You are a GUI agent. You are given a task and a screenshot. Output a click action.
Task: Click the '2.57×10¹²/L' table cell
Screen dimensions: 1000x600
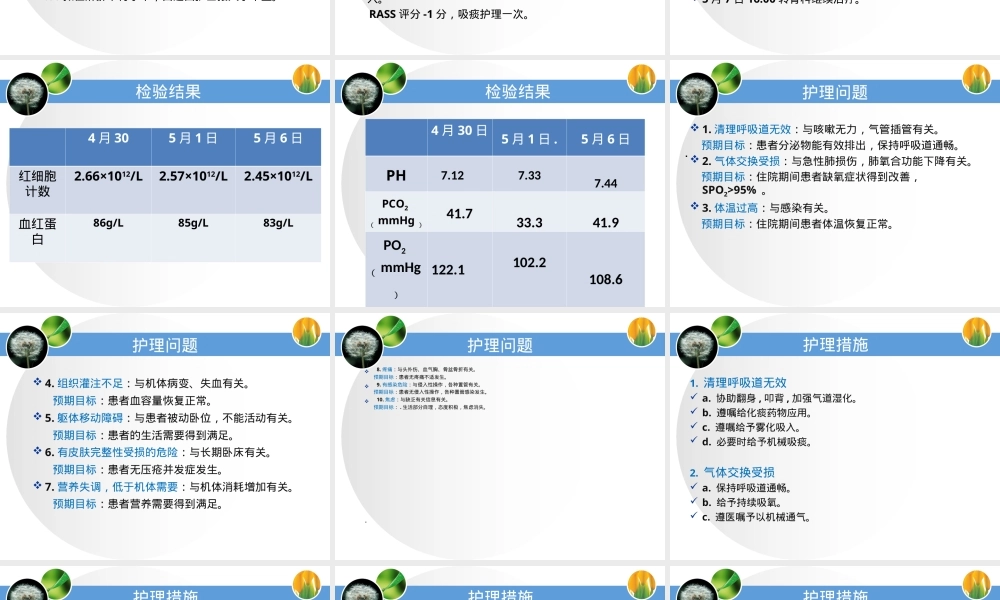click(x=193, y=175)
